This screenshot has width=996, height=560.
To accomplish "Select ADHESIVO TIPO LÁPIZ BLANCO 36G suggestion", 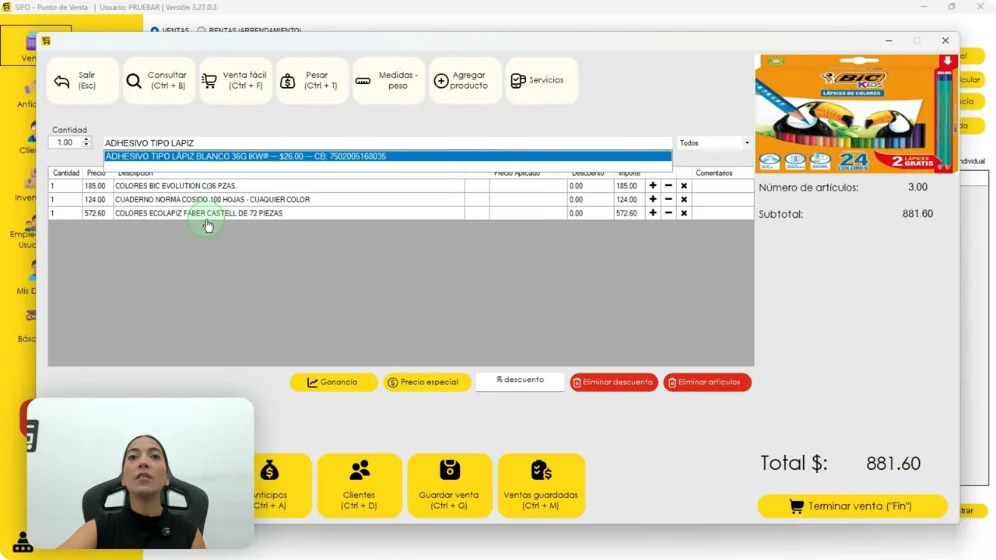I will click(x=387, y=156).
